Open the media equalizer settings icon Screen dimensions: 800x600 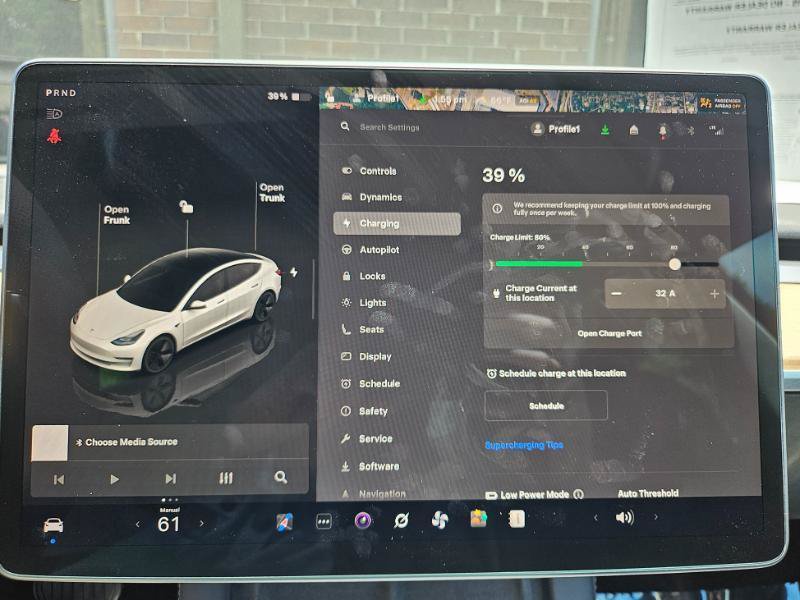click(226, 478)
